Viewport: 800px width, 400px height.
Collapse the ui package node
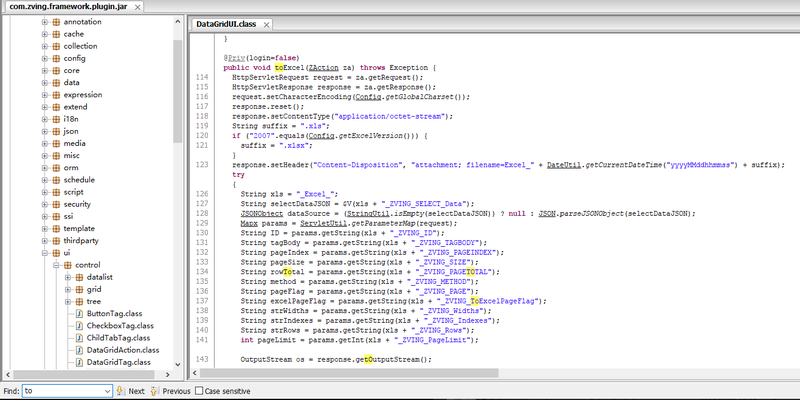pyautogui.click(x=44, y=252)
